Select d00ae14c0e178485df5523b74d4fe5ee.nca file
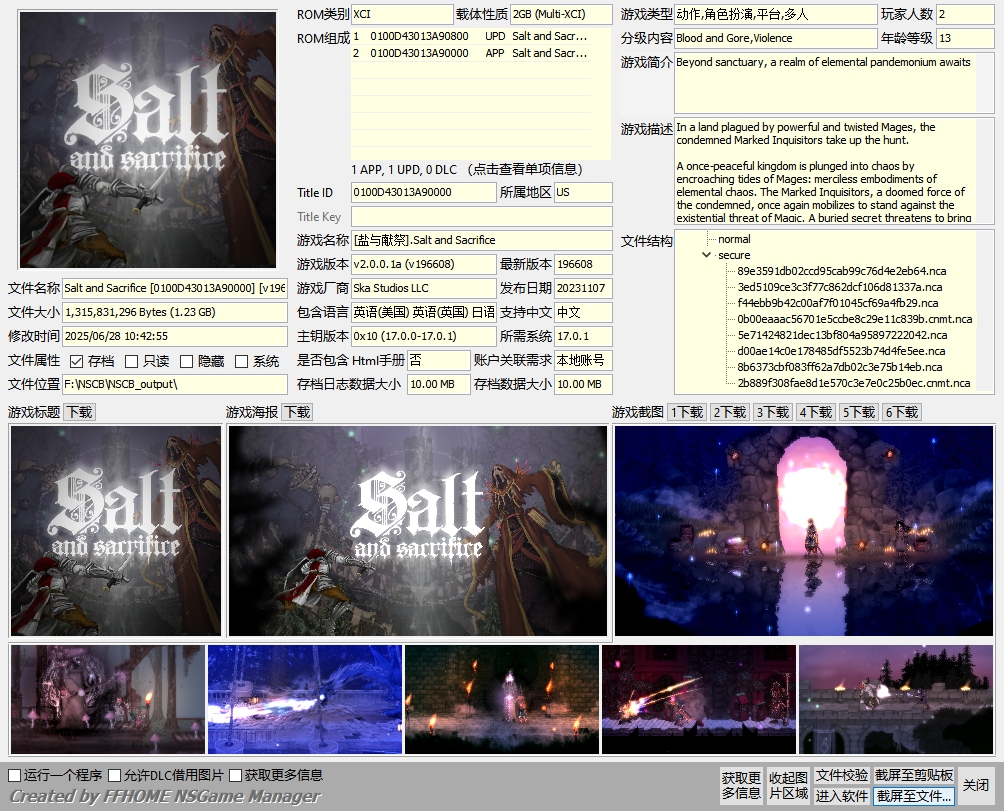Viewport: 1004px width, 811px height. pos(841,351)
